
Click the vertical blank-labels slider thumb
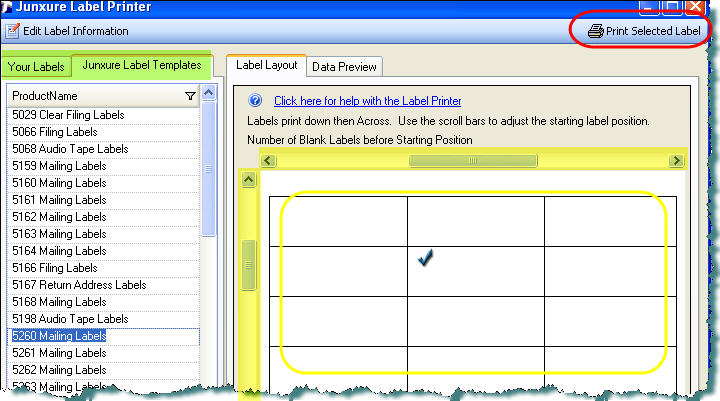(x=248, y=265)
